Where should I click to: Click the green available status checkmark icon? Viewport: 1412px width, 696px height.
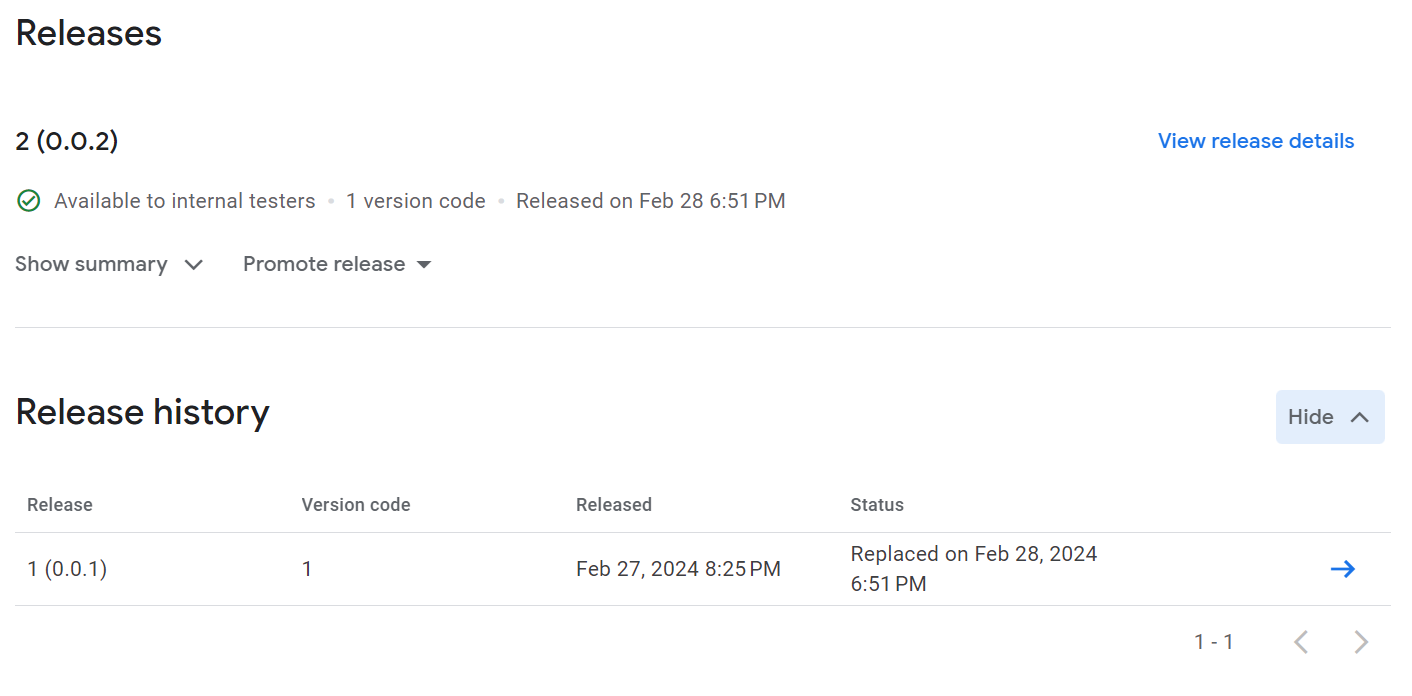tap(29, 201)
